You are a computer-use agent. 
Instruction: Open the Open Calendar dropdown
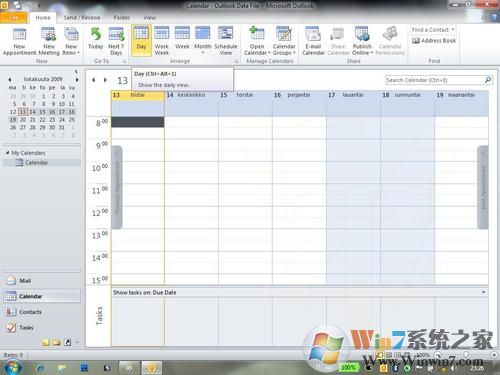pyautogui.click(x=257, y=41)
